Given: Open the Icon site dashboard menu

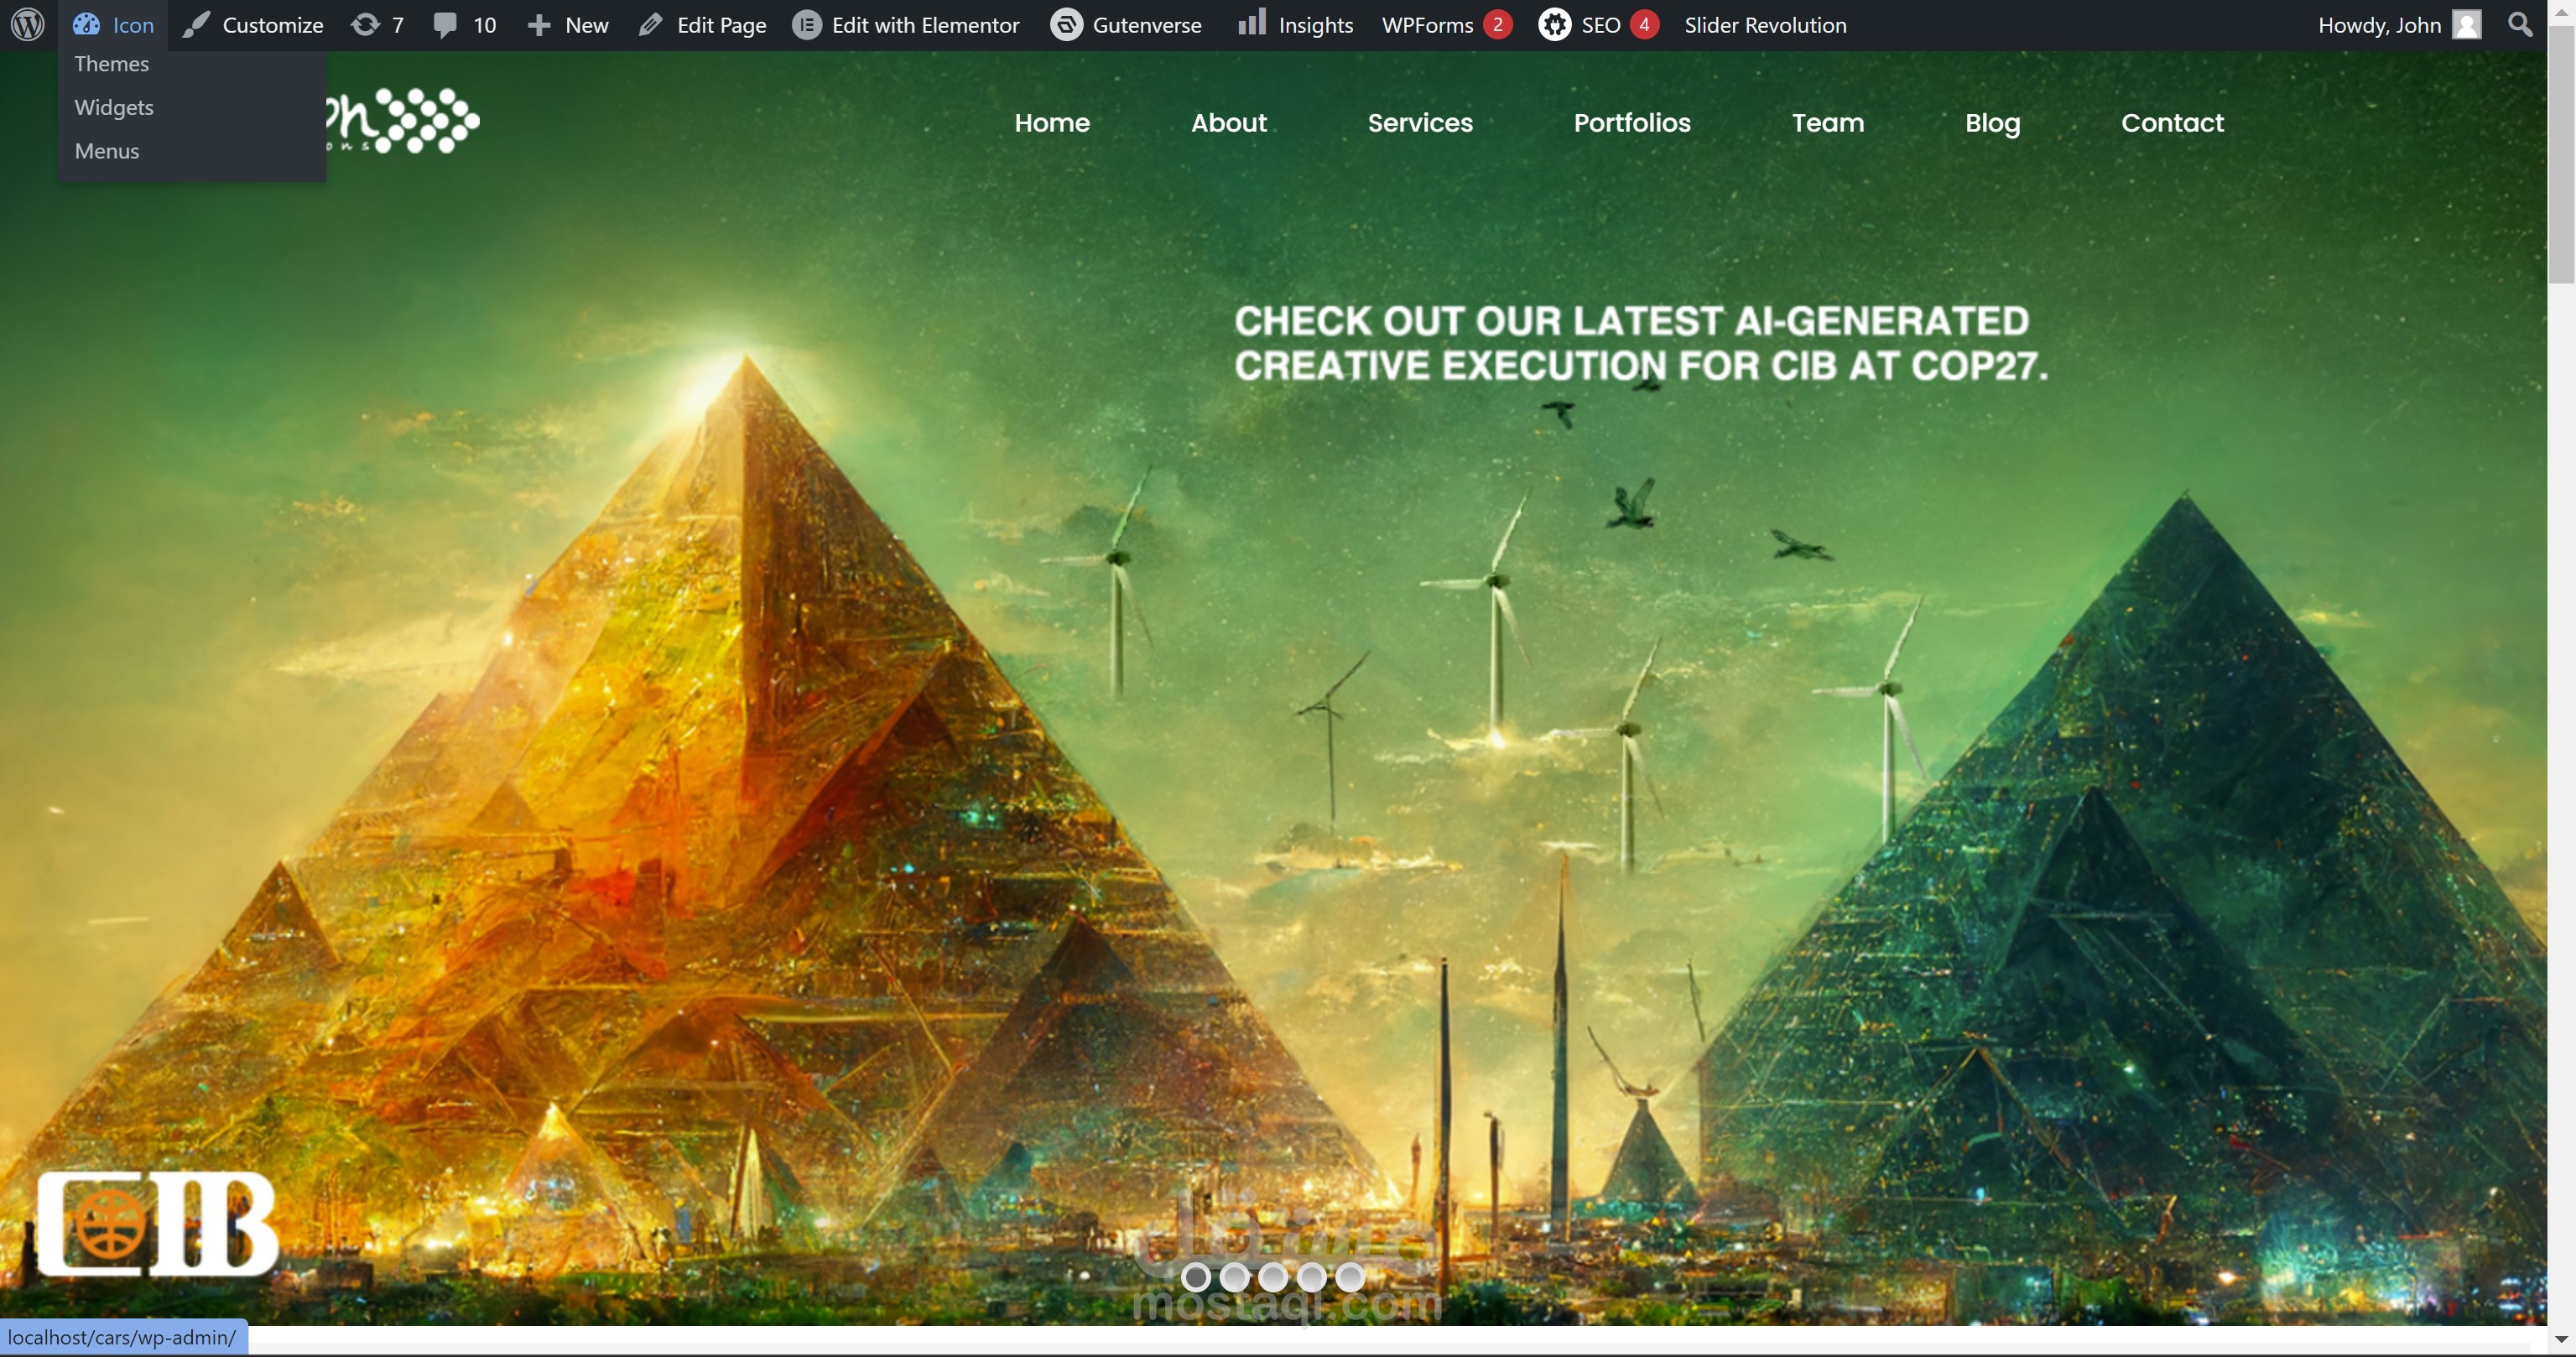Looking at the screenshot, I should point(113,25).
